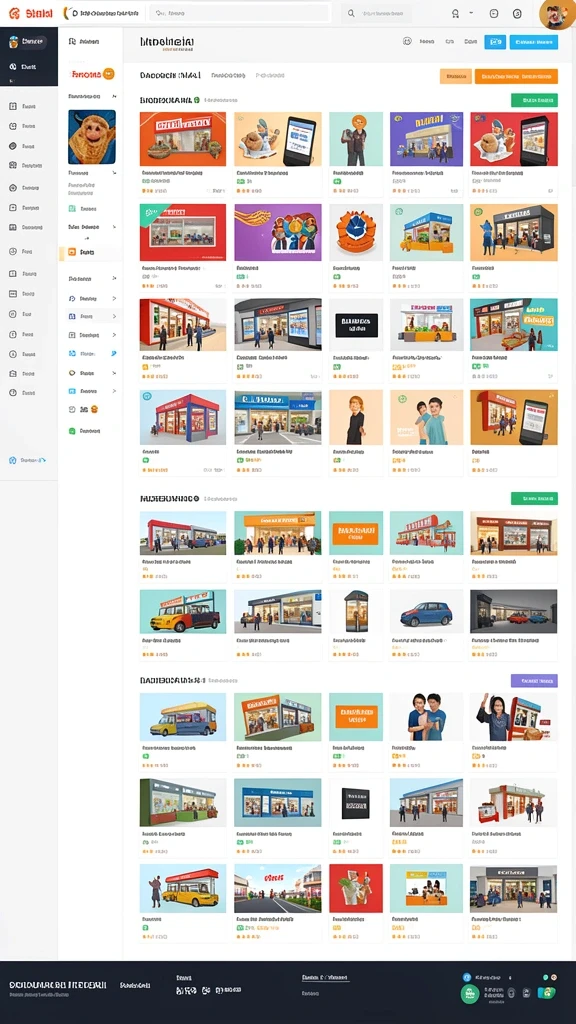Click the green square icon at the bottom of the secondary sidebar
The height and width of the screenshot is (1024, 576).
(72, 431)
